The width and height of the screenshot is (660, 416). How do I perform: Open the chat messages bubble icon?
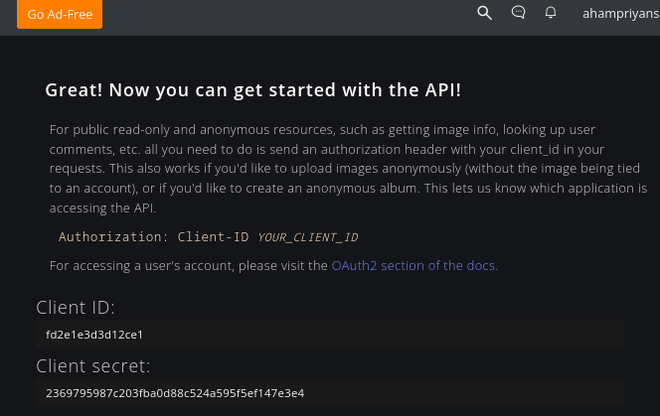[518, 13]
